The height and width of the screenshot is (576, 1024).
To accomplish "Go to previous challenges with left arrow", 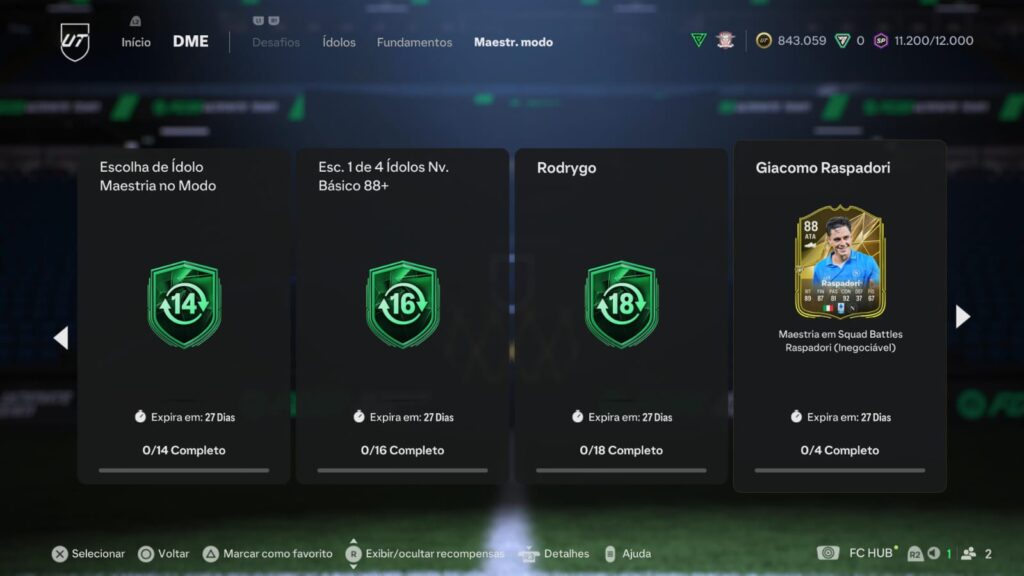I will (61, 338).
